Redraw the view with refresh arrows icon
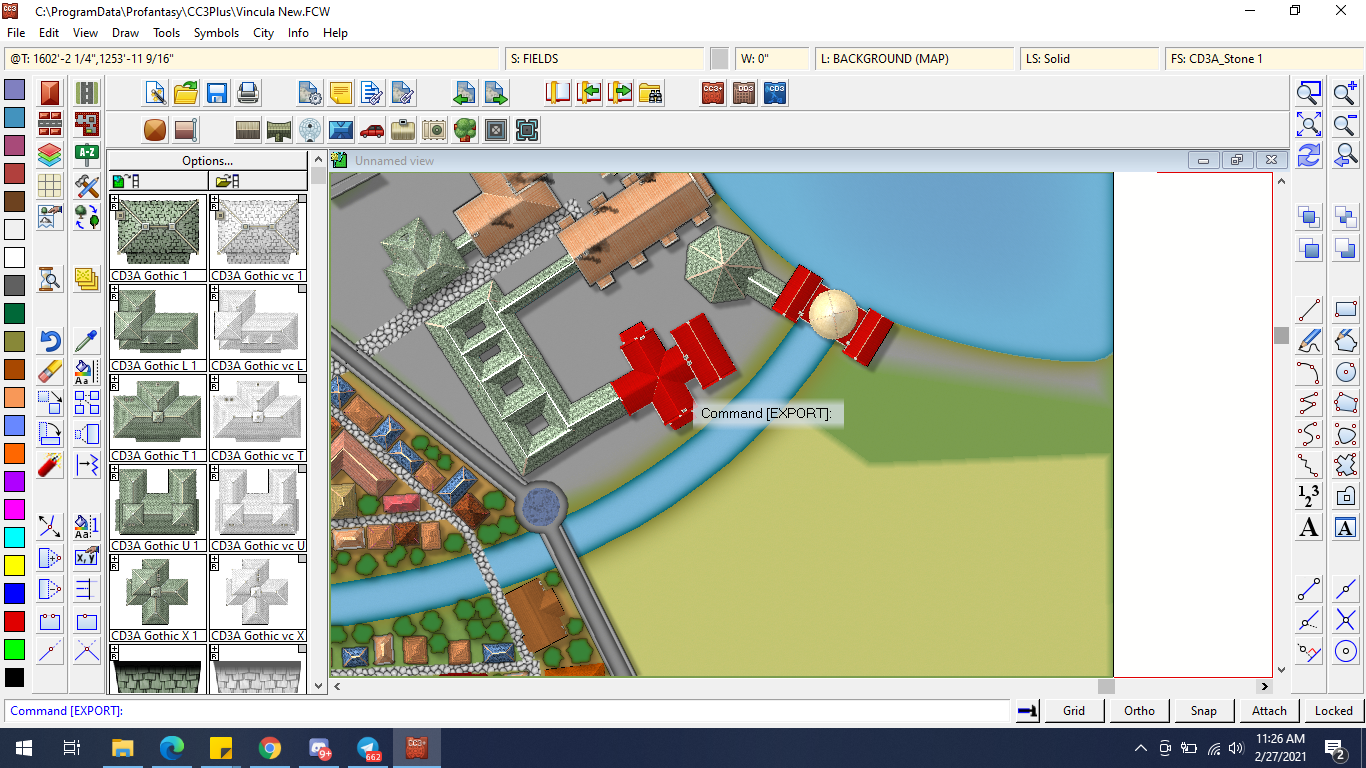The width and height of the screenshot is (1366, 768). point(1309,156)
